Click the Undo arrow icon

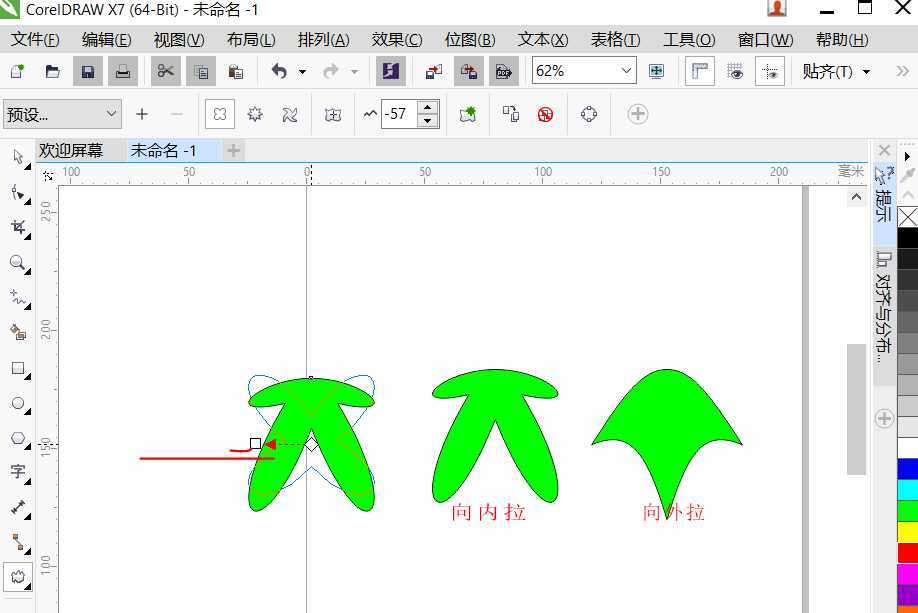point(280,71)
